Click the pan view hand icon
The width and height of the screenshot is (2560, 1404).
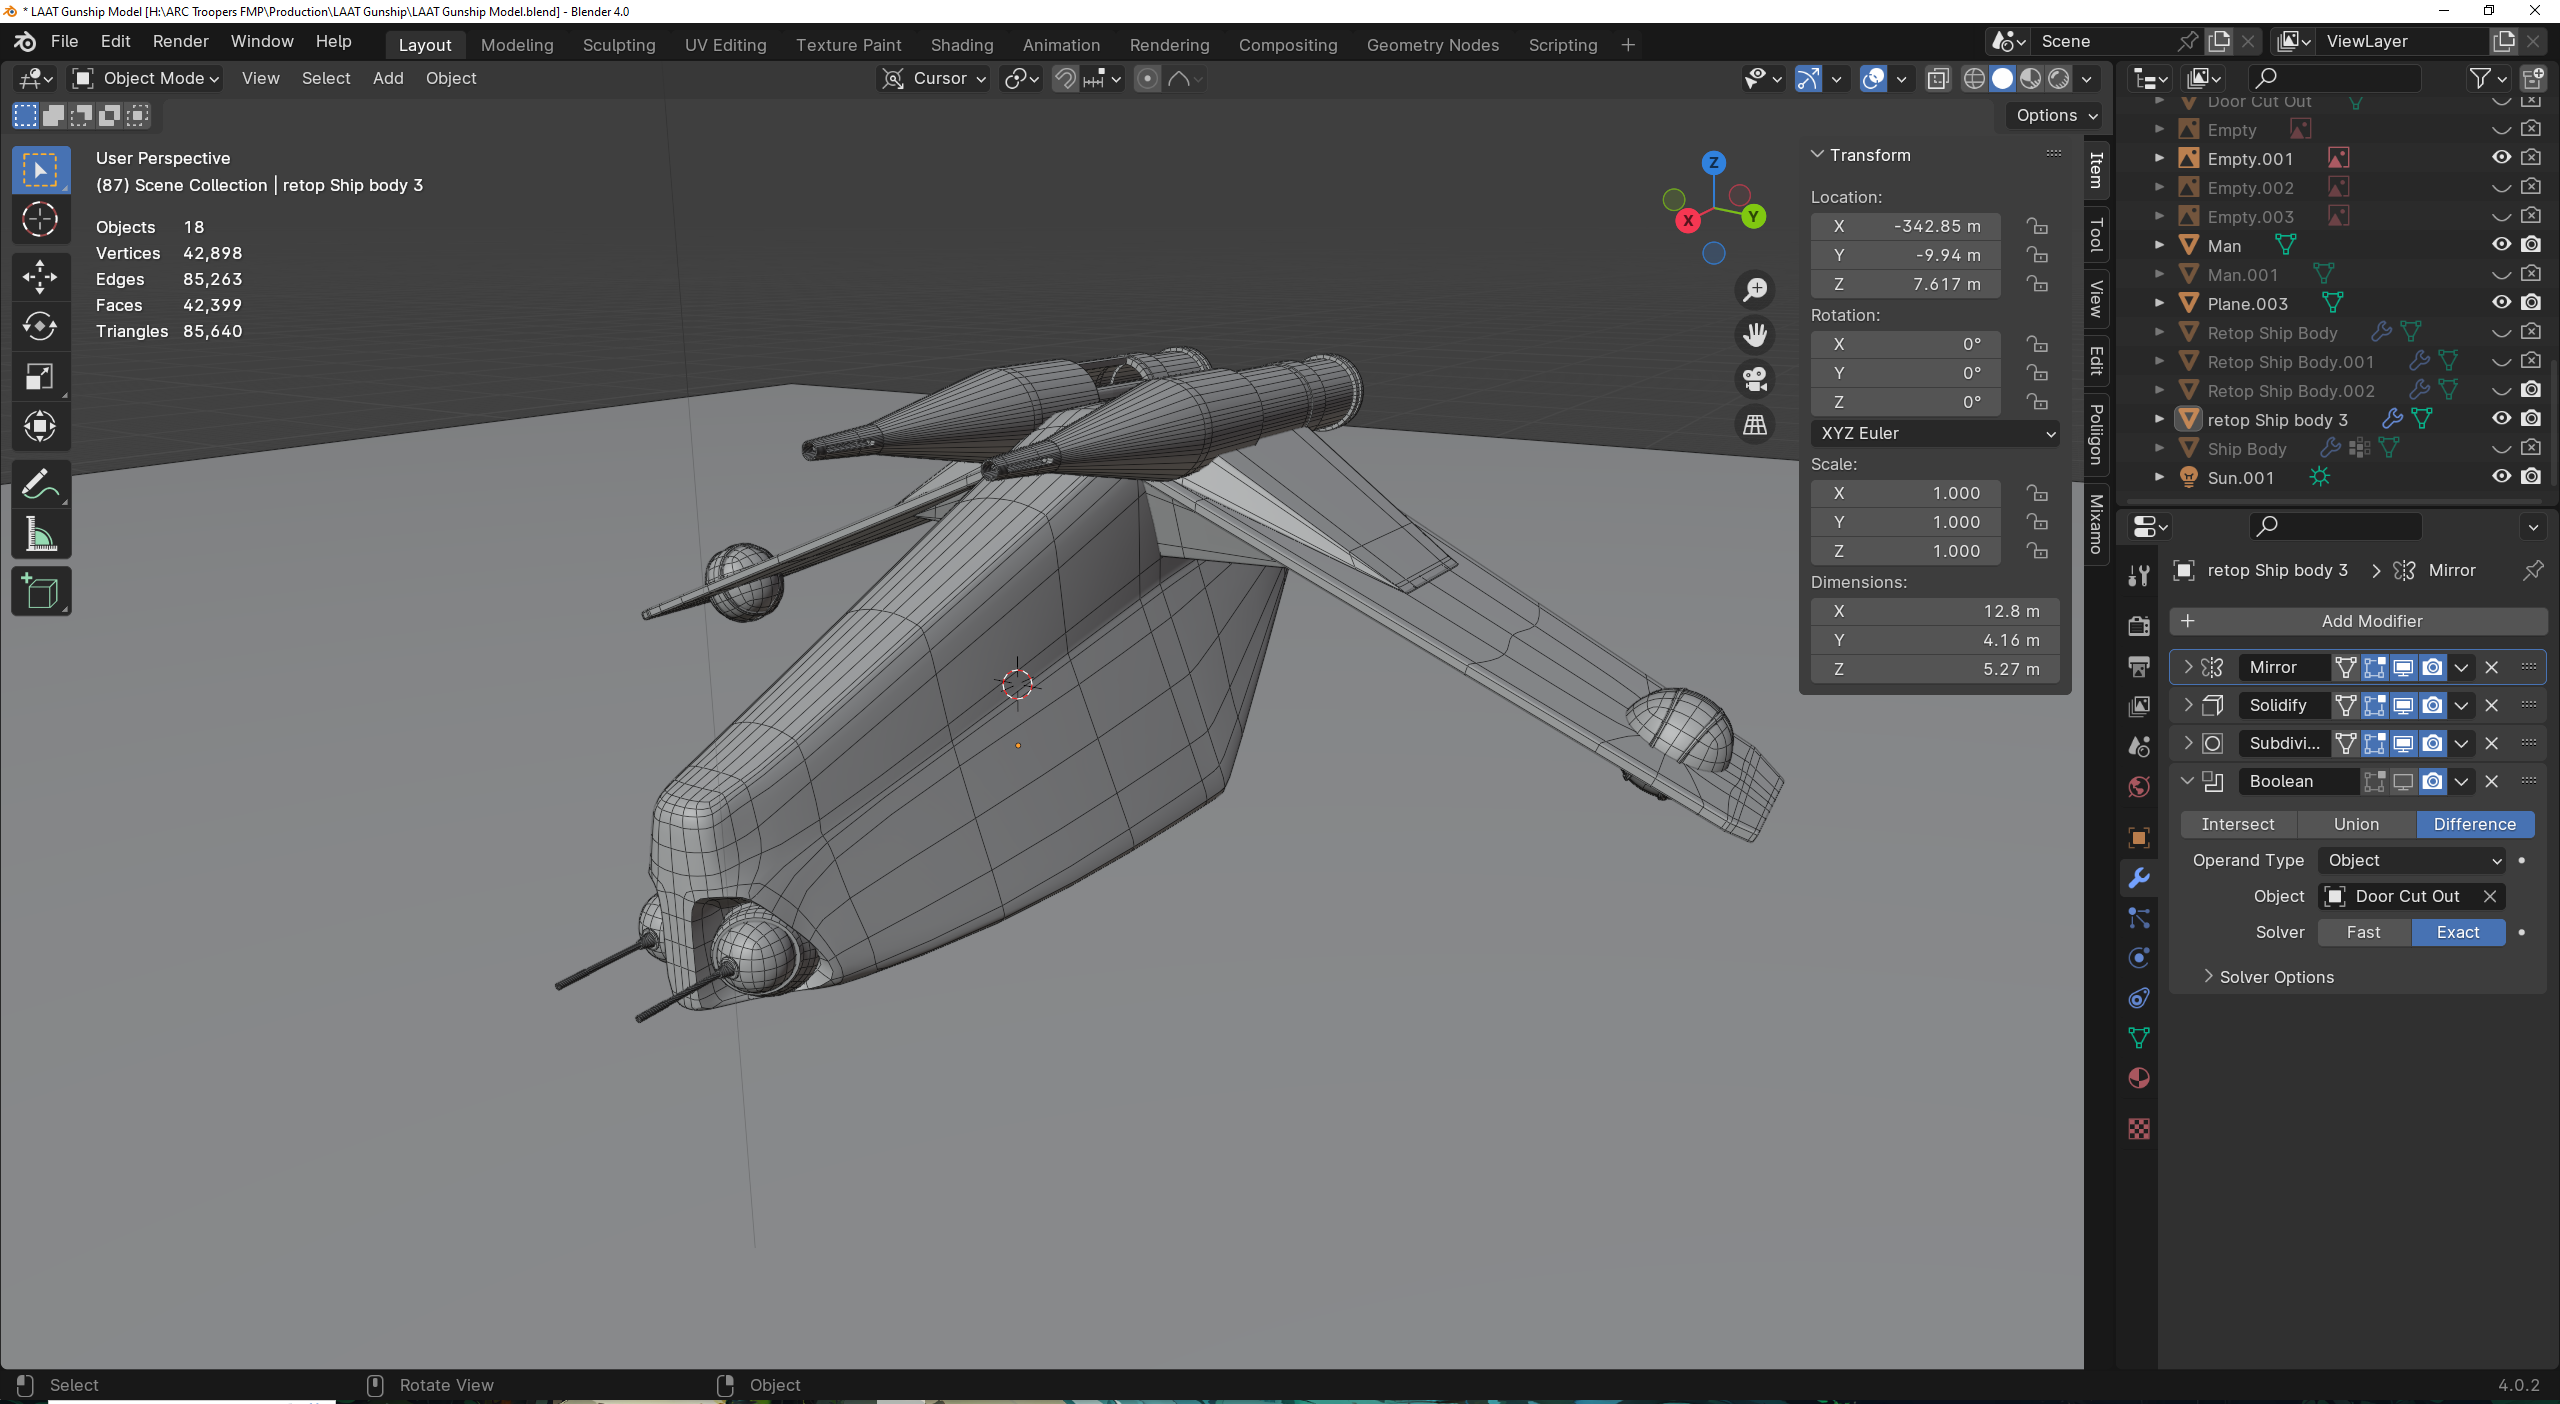point(1755,335)
